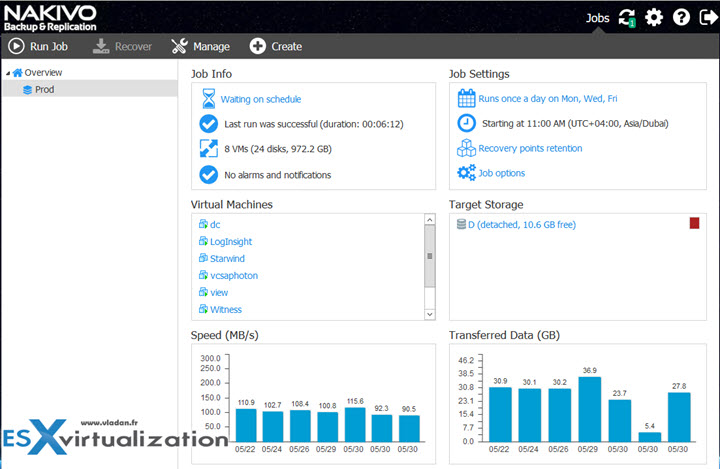Open the Starwind virtual machine link
The height and width of the screenshot is (469, 720).
227,259
